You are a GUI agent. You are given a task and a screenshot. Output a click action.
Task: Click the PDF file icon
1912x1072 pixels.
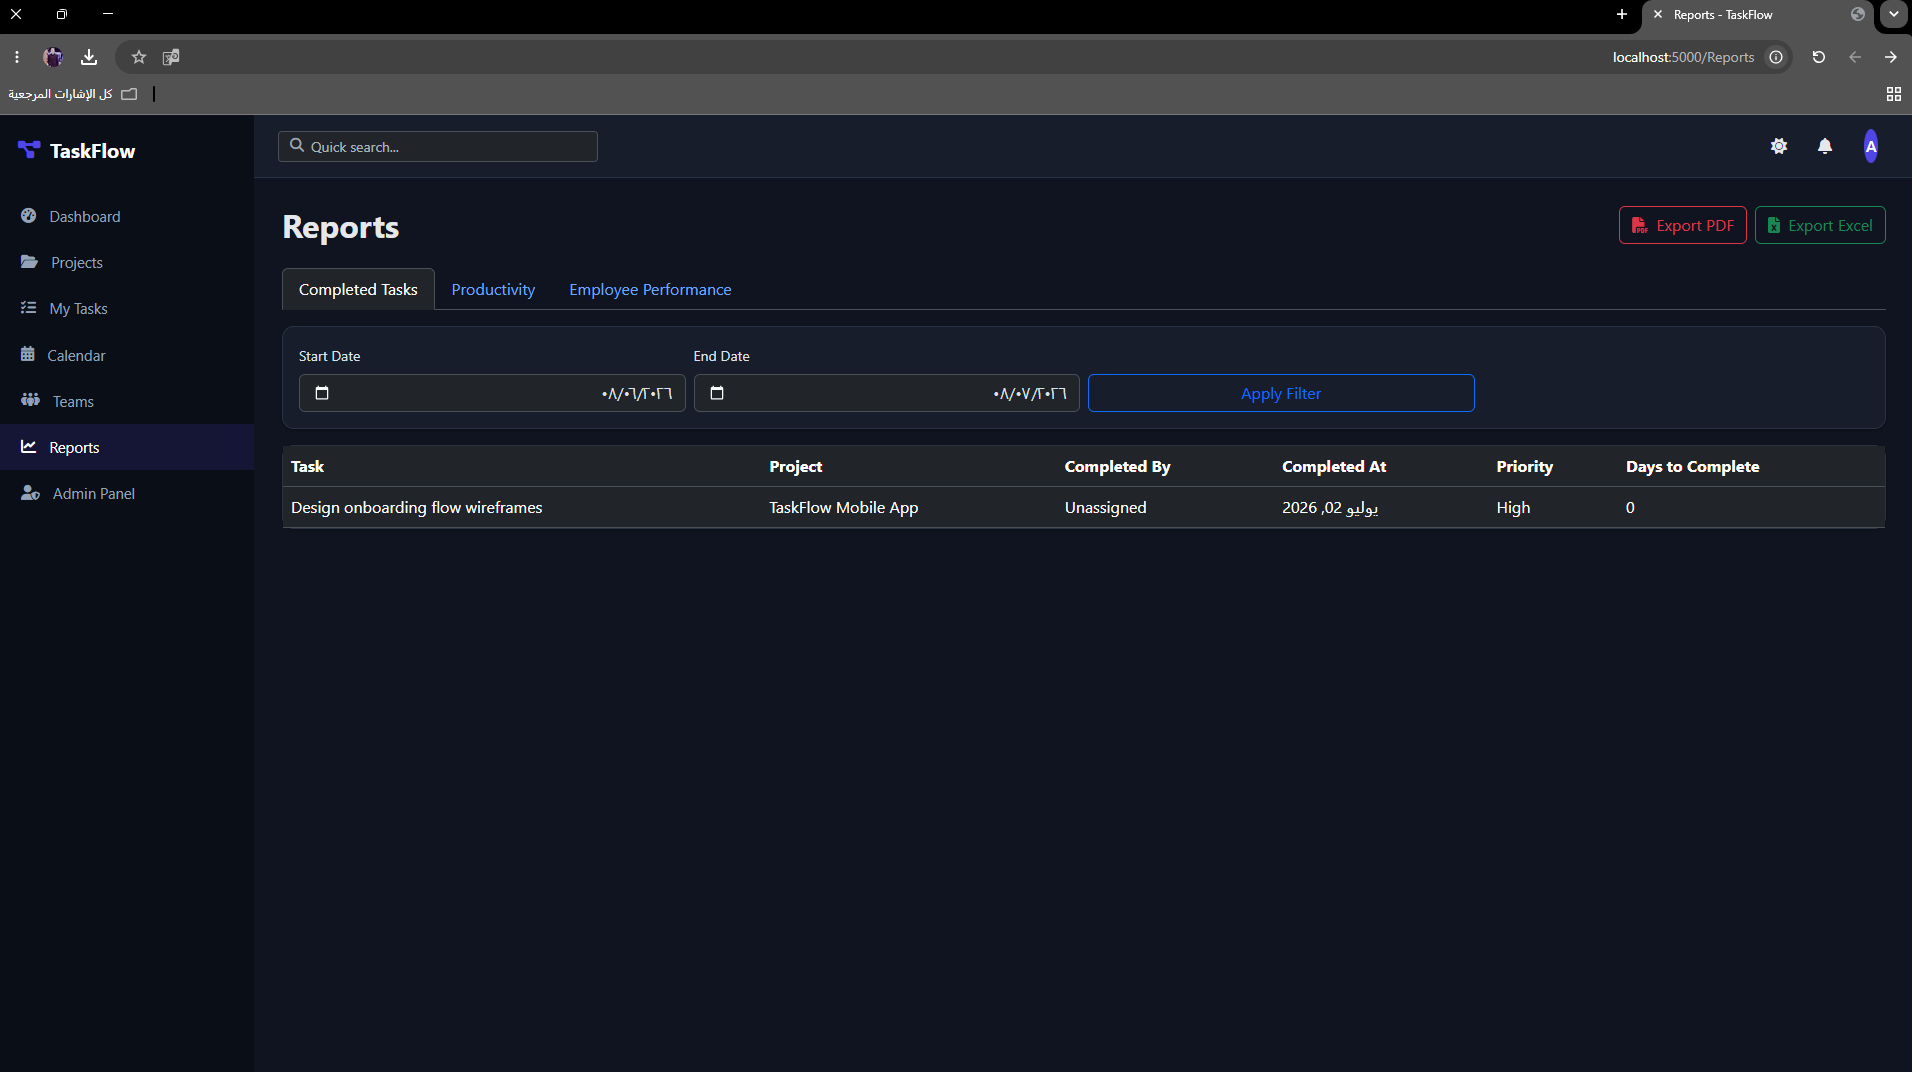(1640, 226)
